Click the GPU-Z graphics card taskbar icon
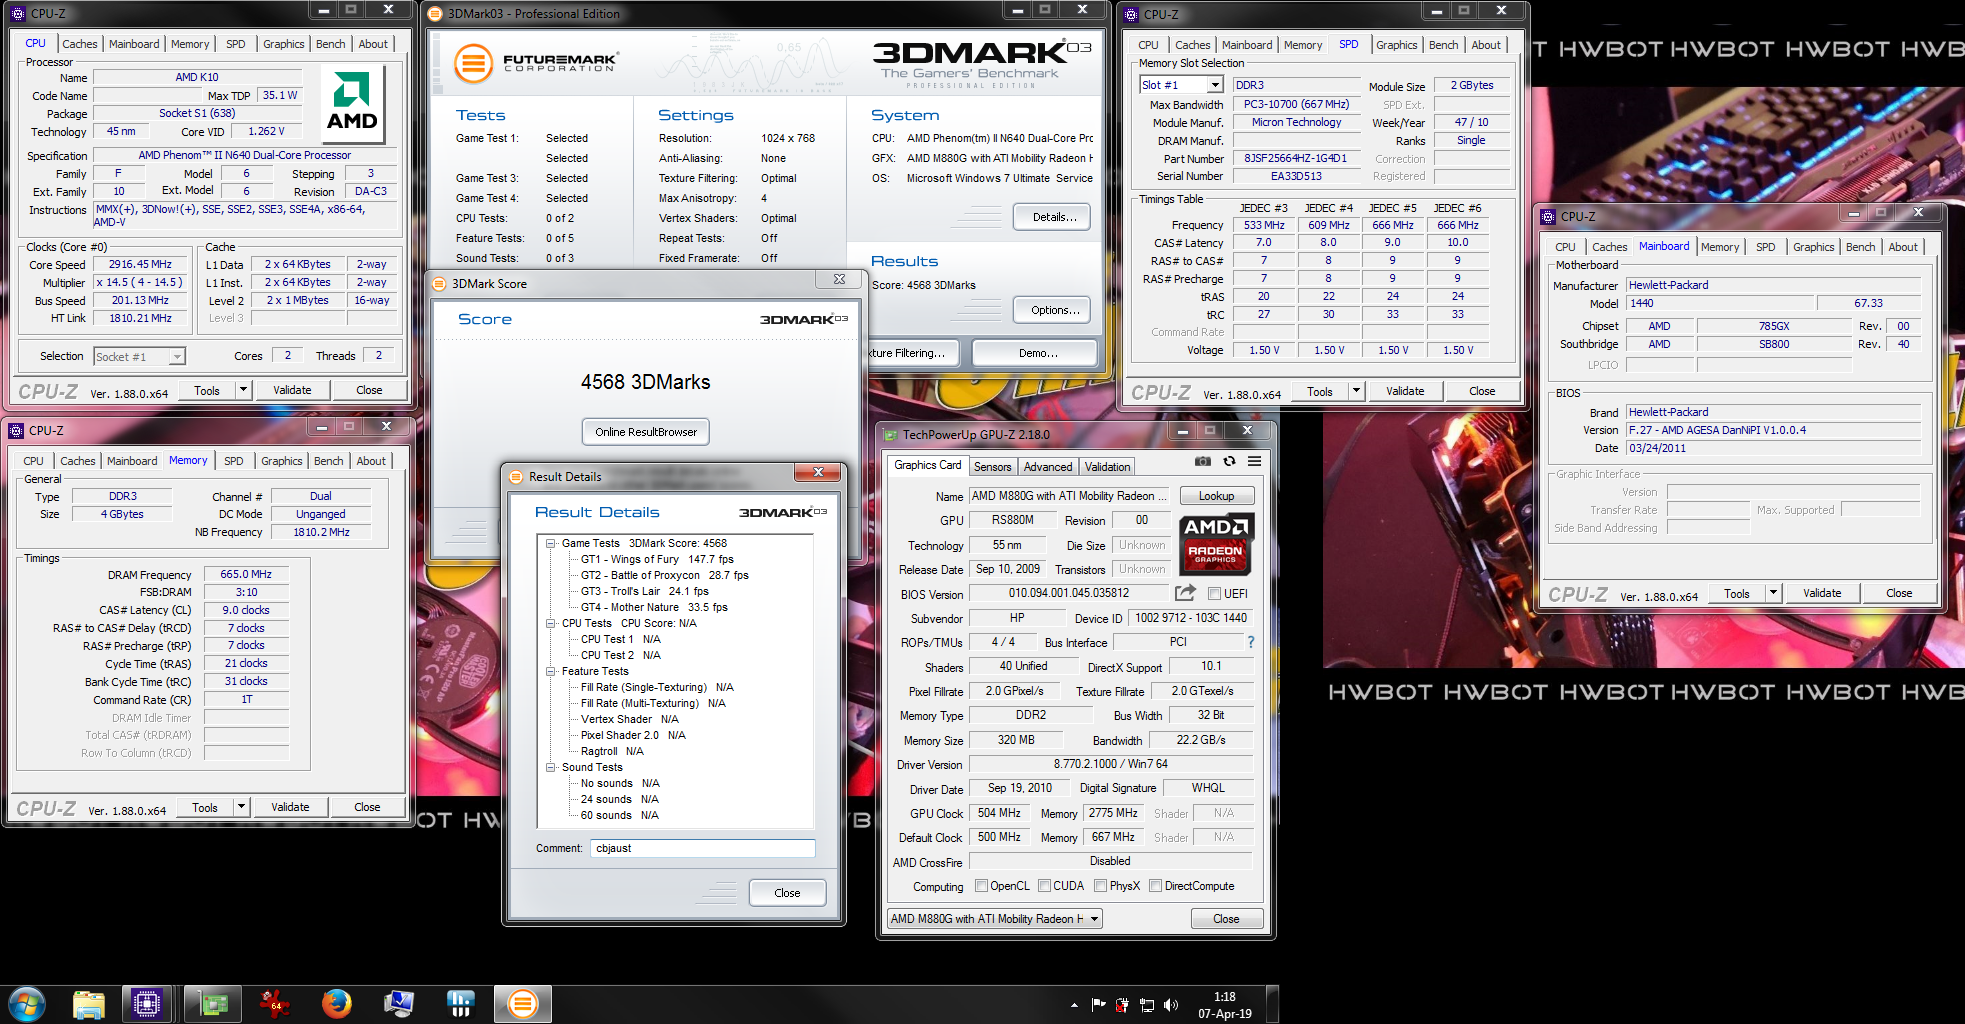 tap(213, 1003)
